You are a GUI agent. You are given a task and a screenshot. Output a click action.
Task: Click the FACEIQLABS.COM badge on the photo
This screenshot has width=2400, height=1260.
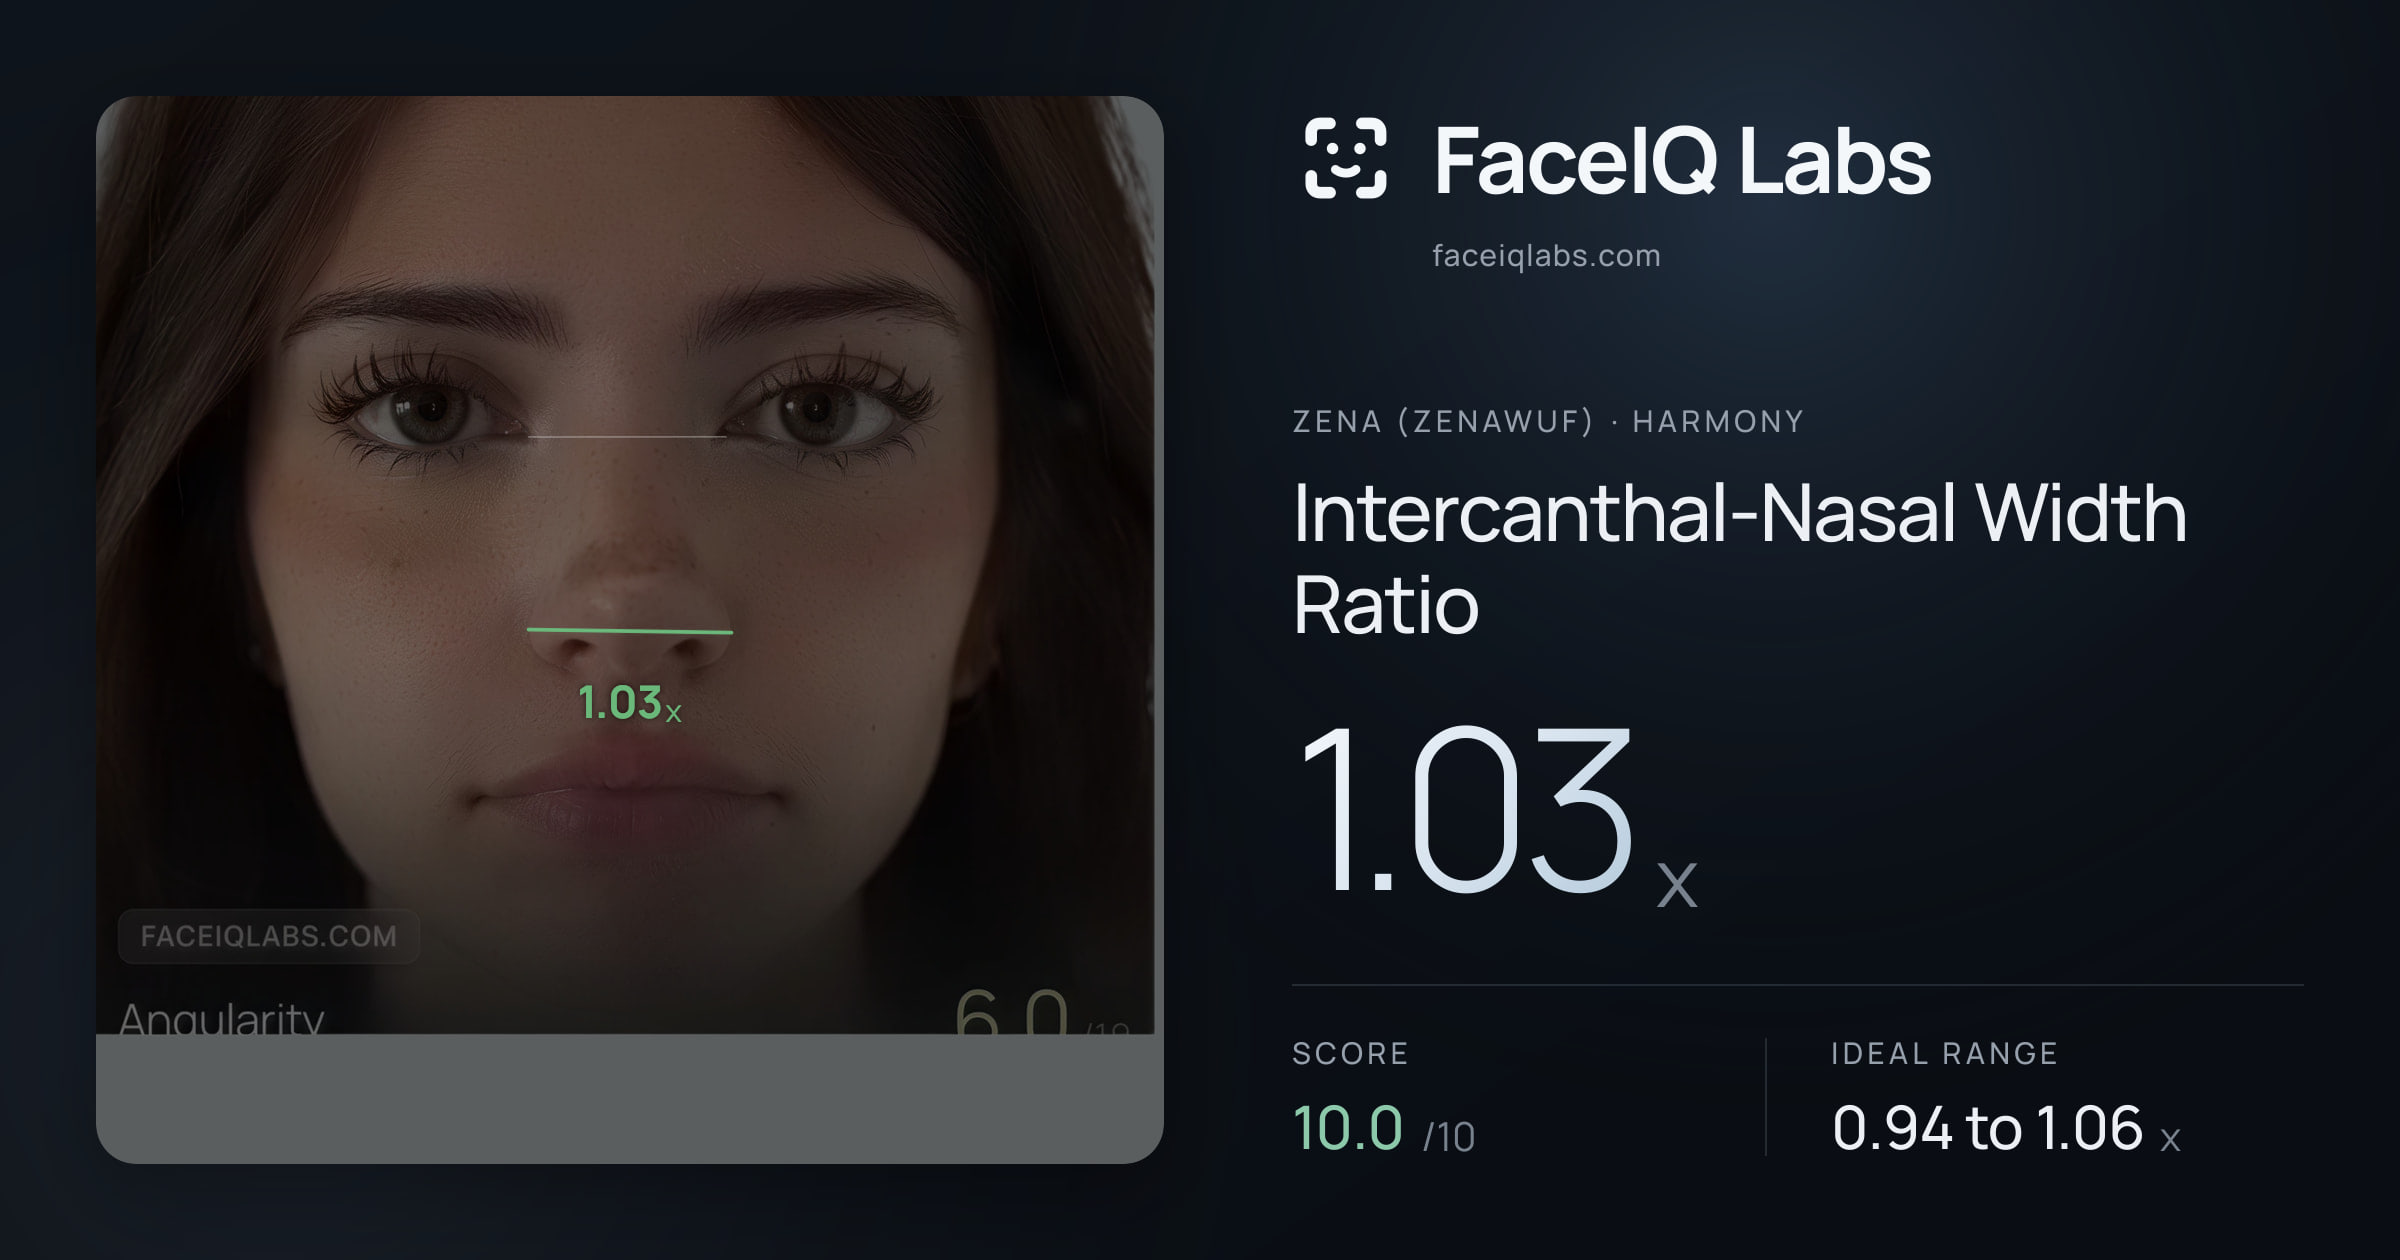click(x=269, y=936)
